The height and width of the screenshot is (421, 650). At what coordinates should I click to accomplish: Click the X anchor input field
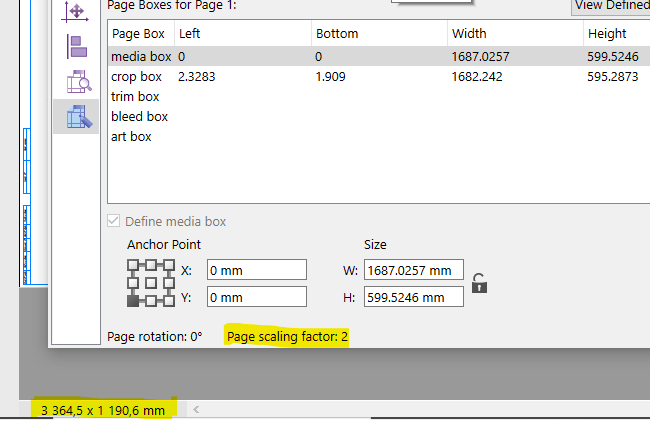click(257, 270)
